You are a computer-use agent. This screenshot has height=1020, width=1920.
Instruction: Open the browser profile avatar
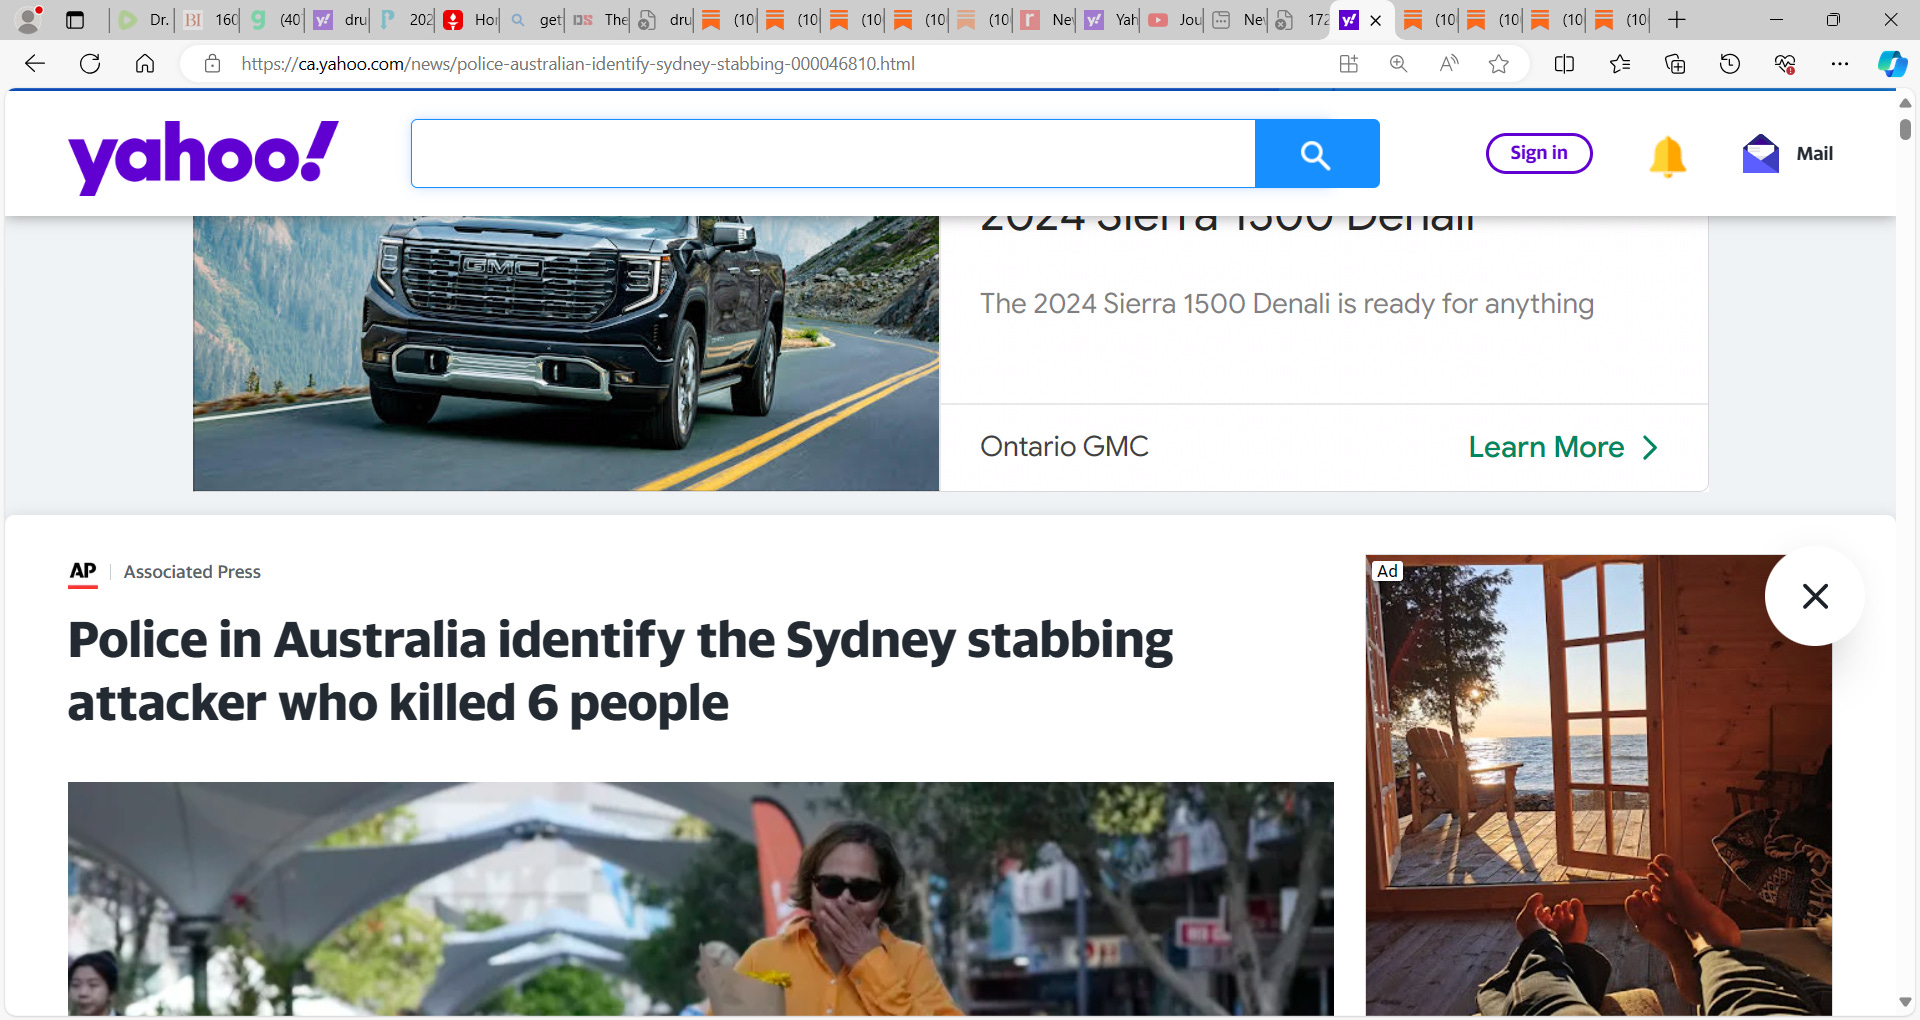[30, 19]
